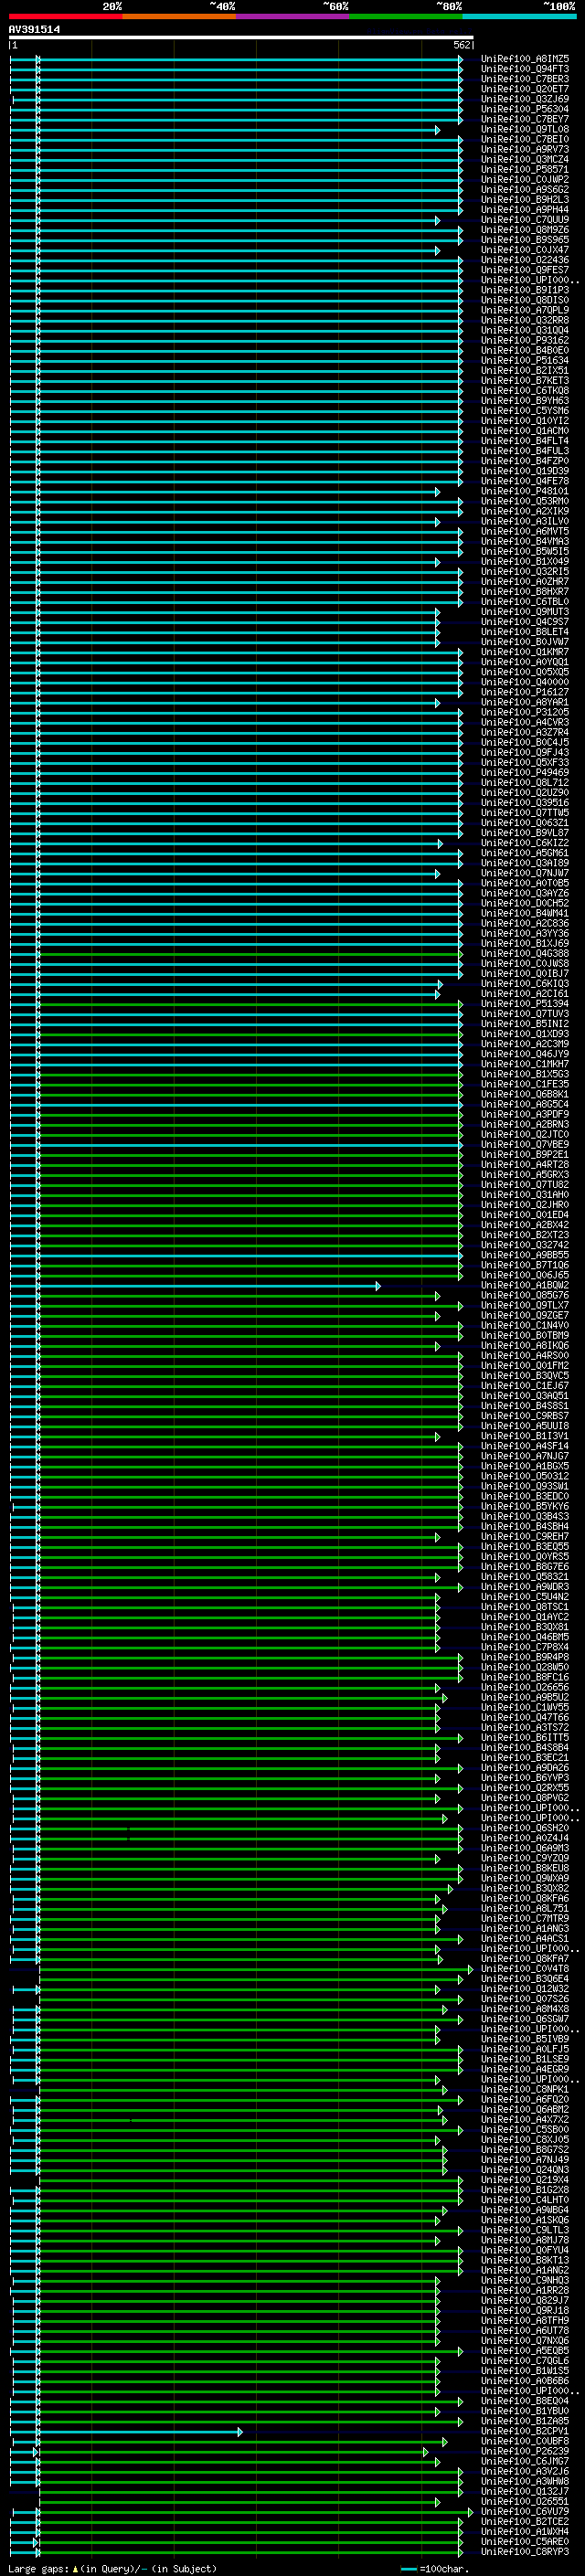Open hit UniRef100_C4LHT0
Image resolution: width=585 pixels, height=2576 pixels.
tap(525, 2199)
